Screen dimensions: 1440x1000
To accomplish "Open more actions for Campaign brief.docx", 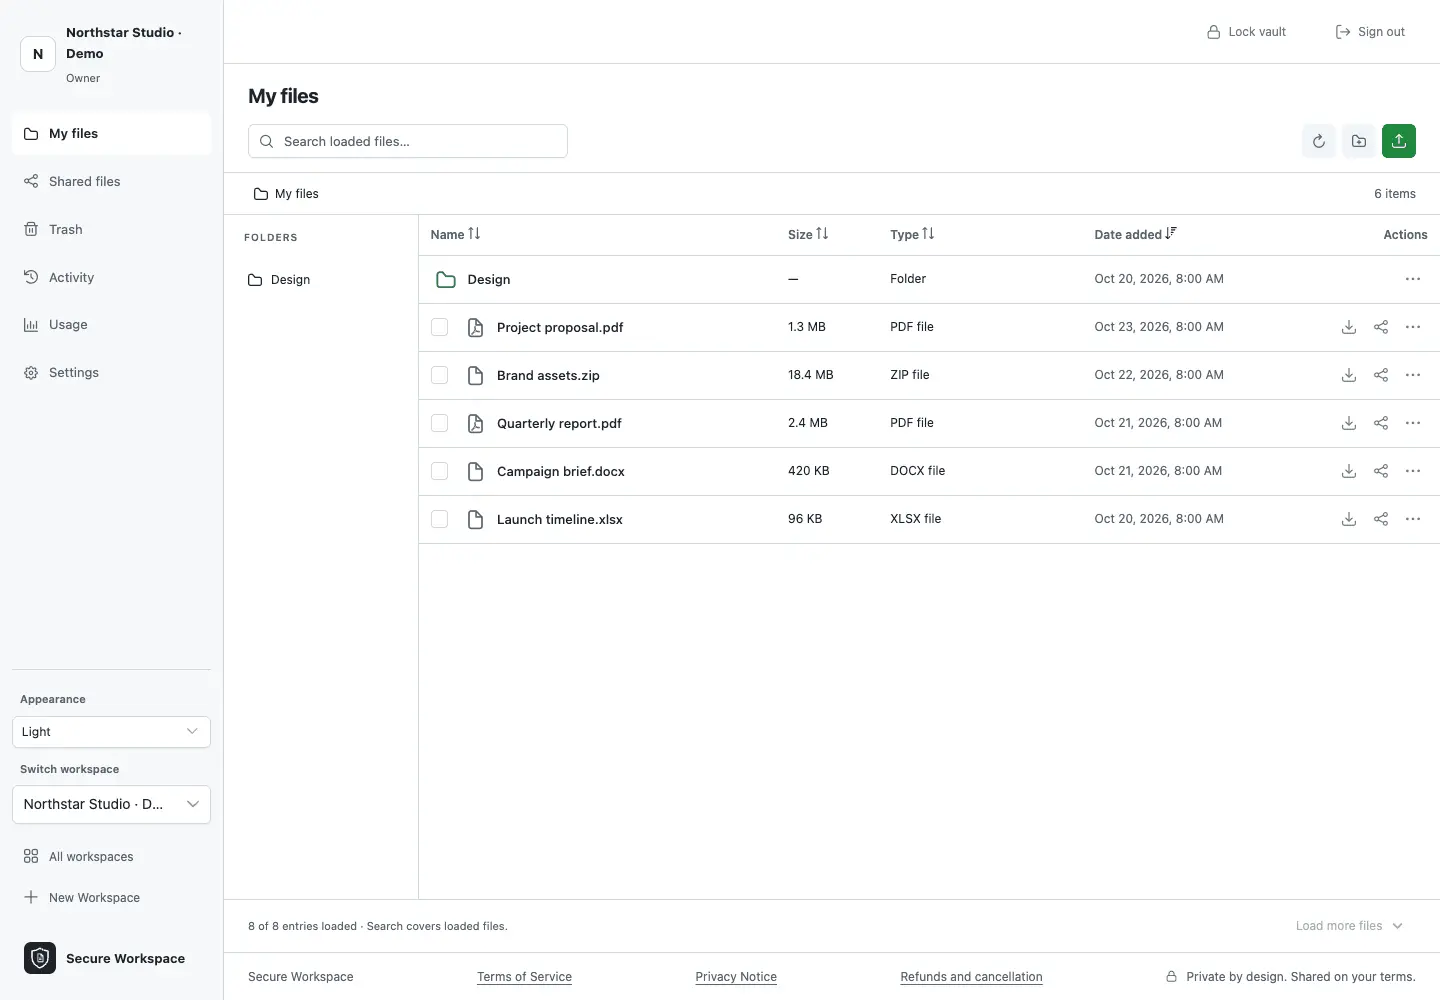I will pyautogui.click(x=1413, y=471).
